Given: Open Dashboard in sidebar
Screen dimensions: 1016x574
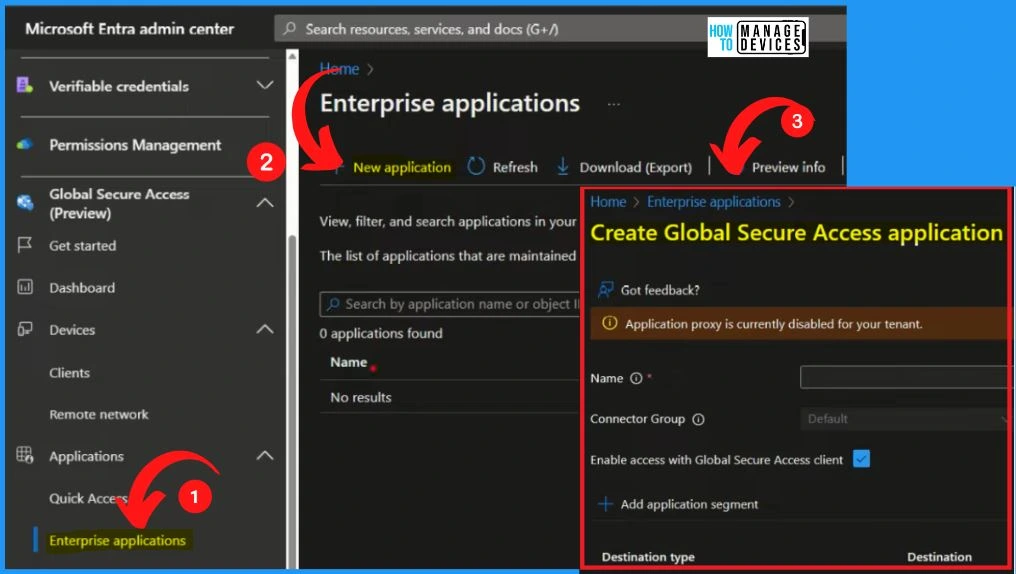Looking at the screenshot, I should tap(82, 288).
